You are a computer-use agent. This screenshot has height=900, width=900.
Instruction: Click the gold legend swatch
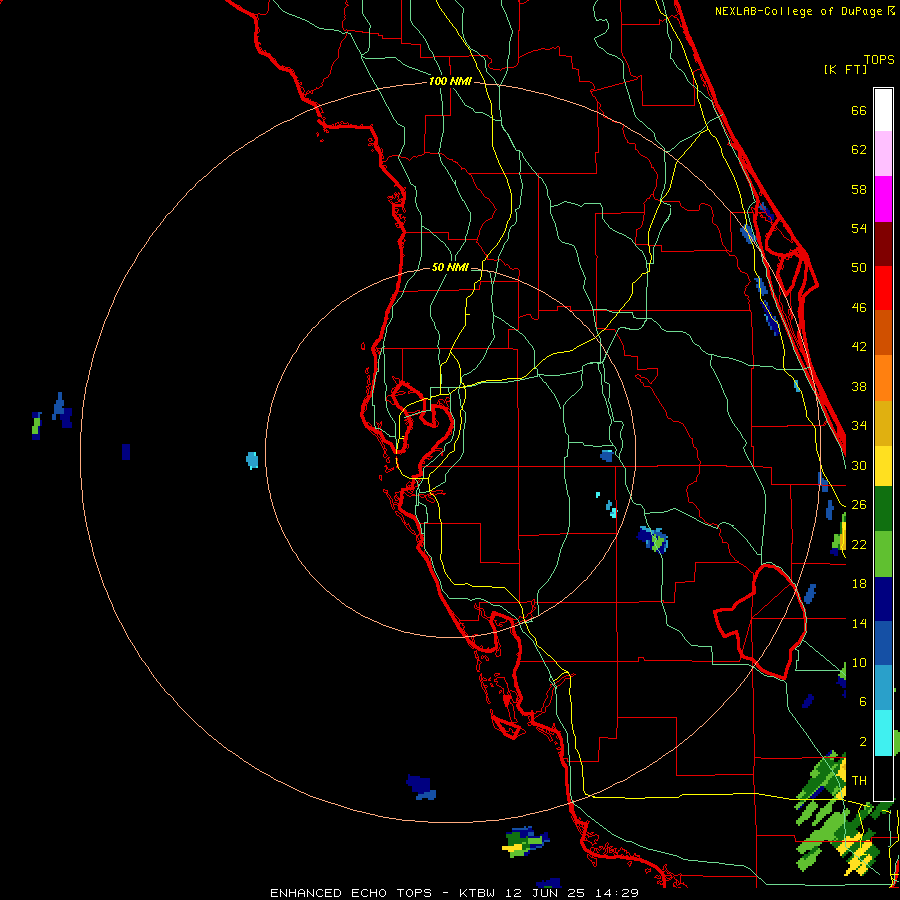pyautogui.click(x=883, y=423)
